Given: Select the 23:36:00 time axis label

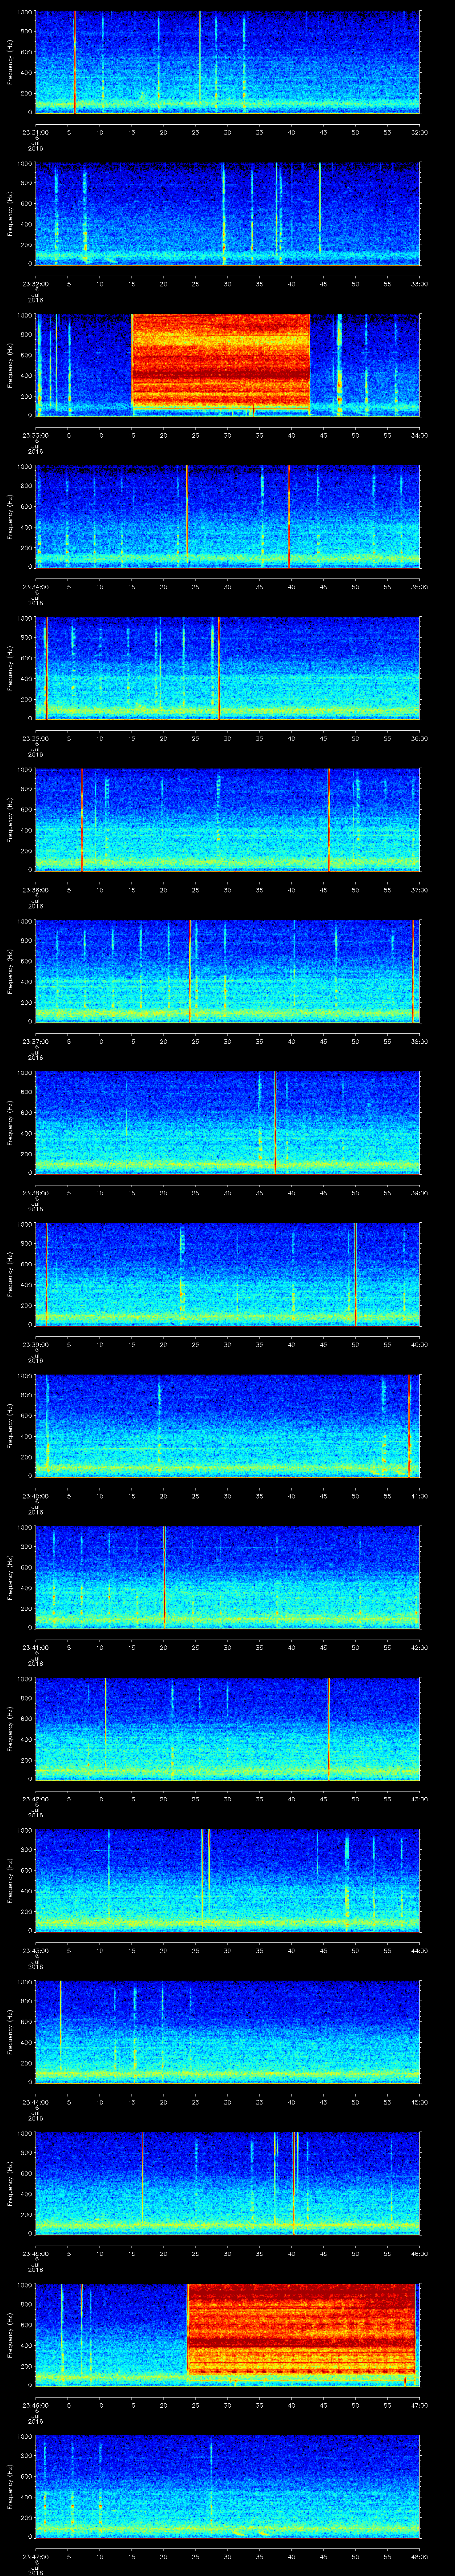Looking at the screenshot, I should 36,890.
